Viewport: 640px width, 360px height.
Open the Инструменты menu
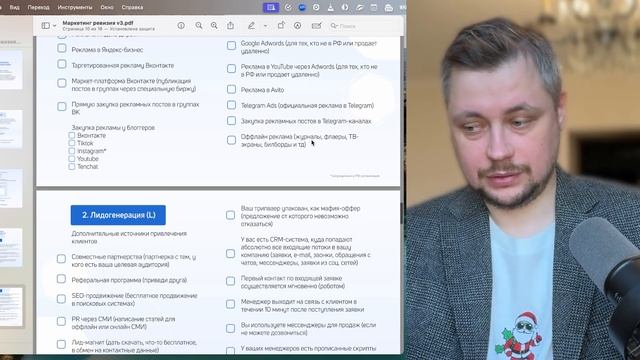(x=75, y=7)
